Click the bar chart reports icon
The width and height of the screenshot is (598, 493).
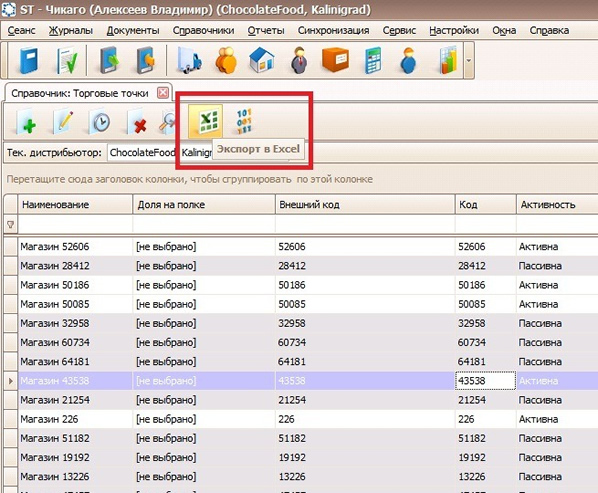tap(447, 60)
